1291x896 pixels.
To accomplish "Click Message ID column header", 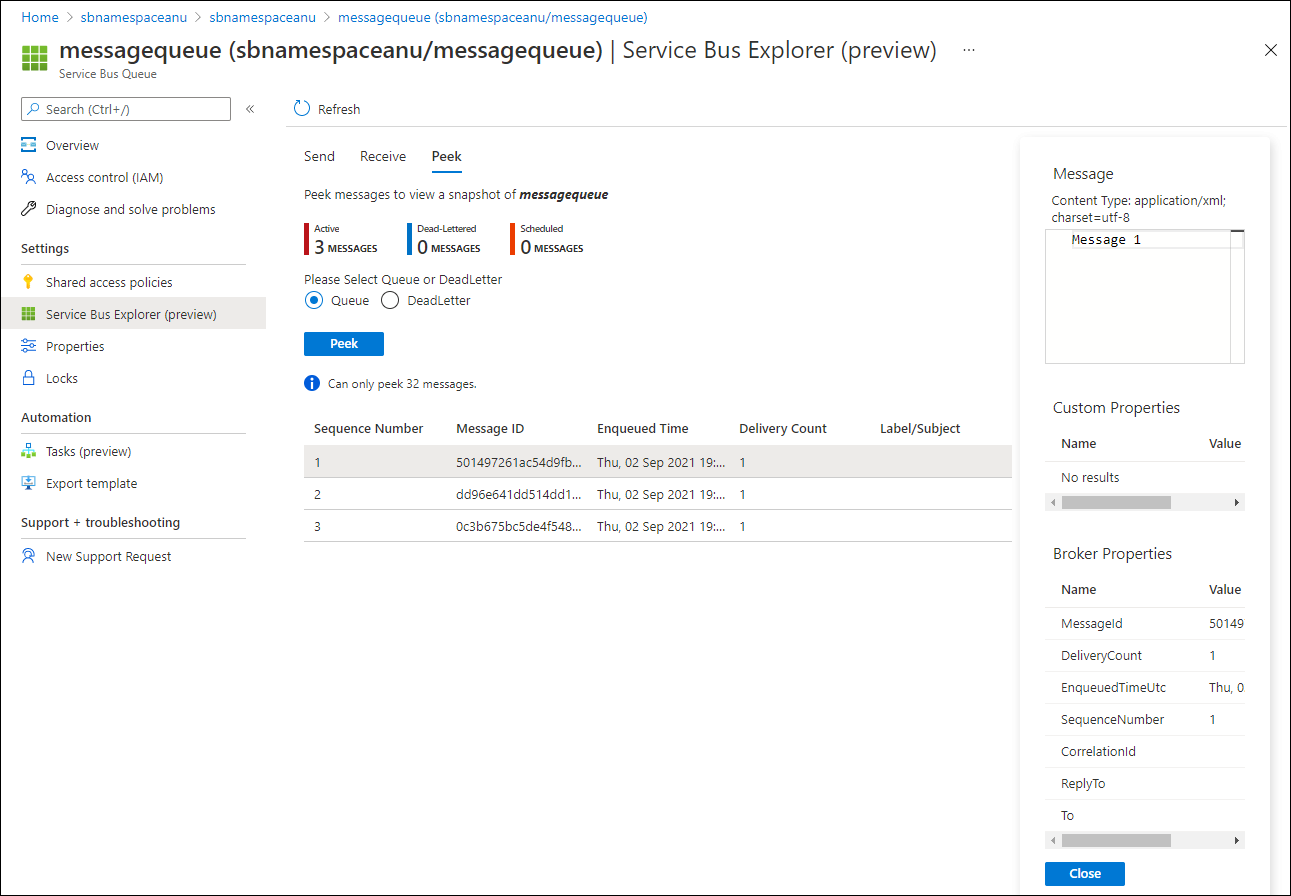I will point(490,428).
